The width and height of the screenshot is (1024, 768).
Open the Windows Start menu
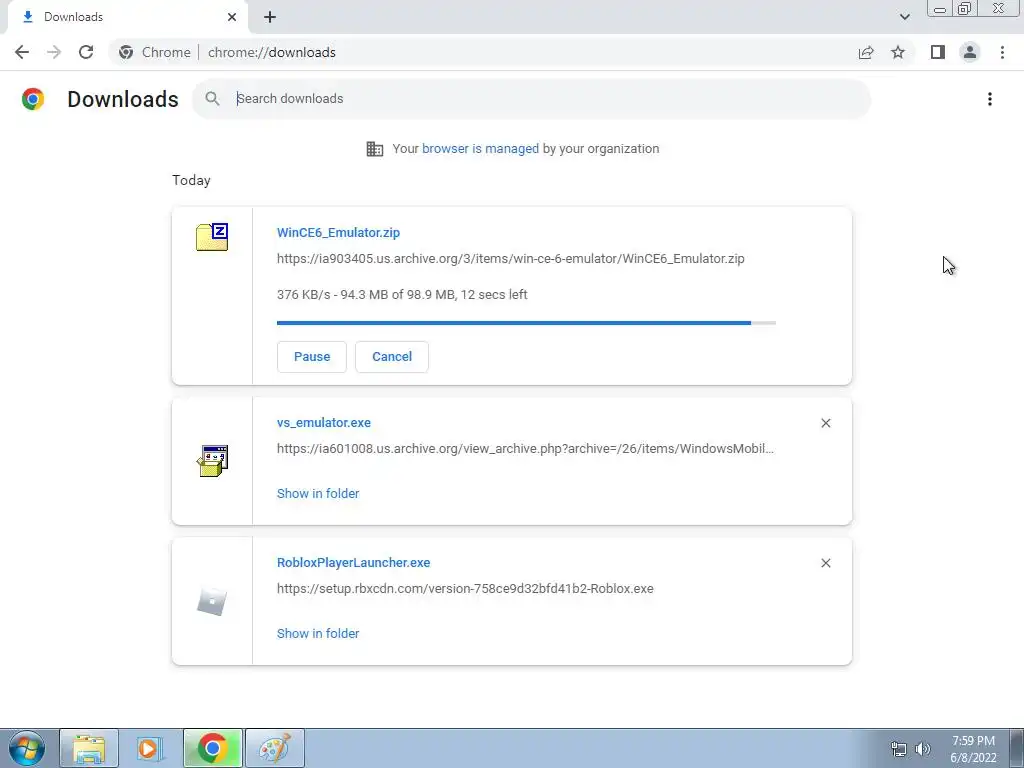tap(27, 748)
